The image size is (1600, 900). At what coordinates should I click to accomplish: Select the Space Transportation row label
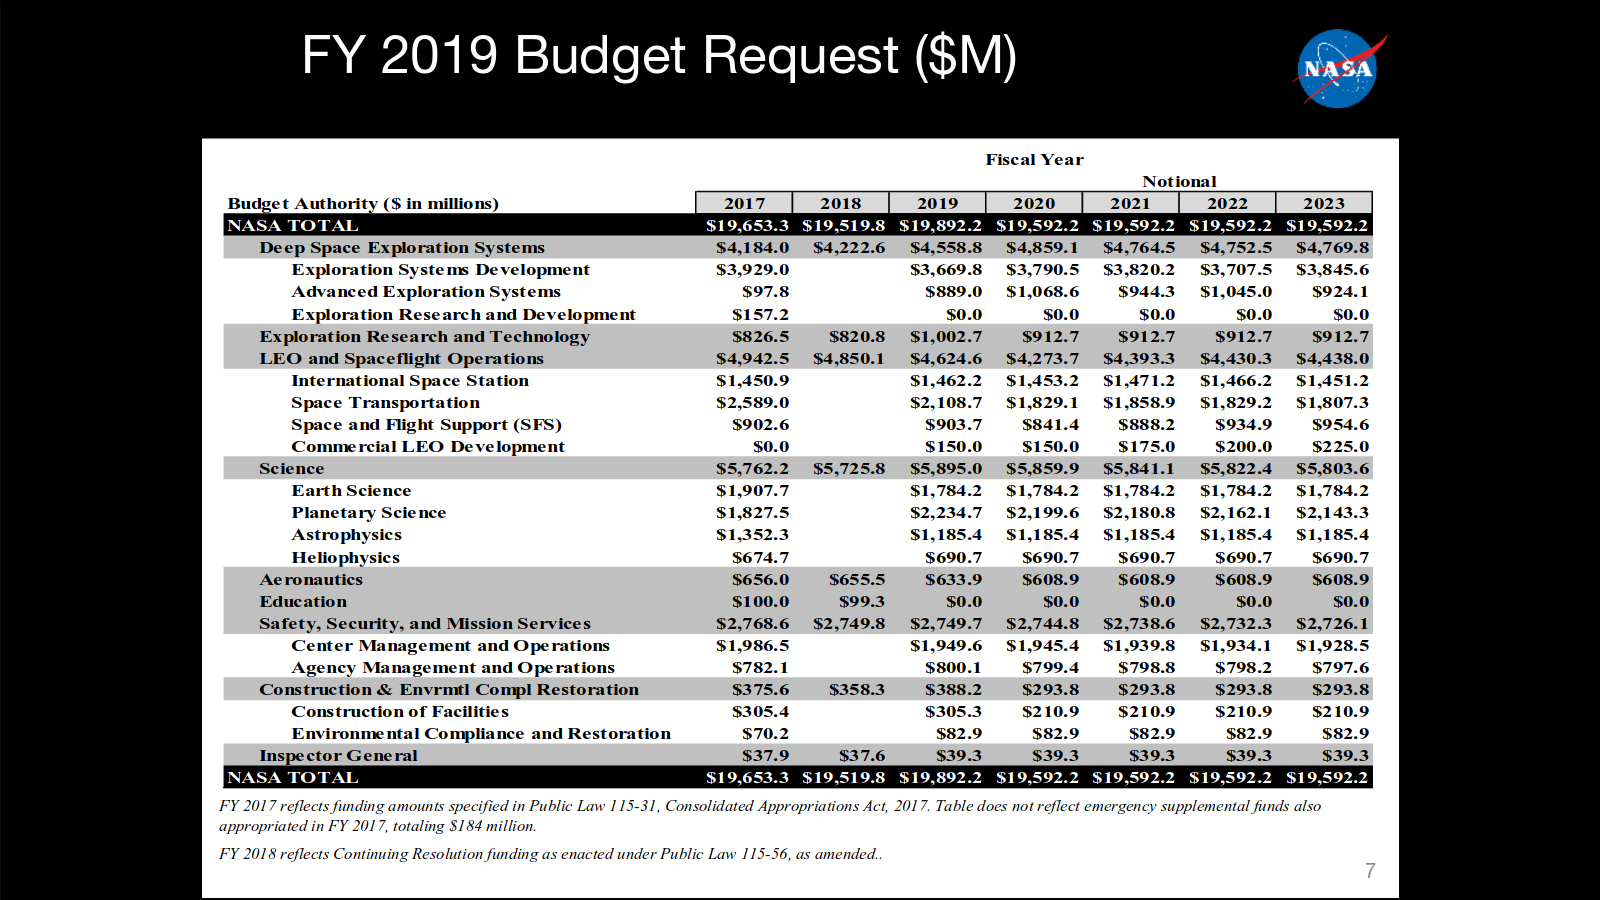coord(385,402)
